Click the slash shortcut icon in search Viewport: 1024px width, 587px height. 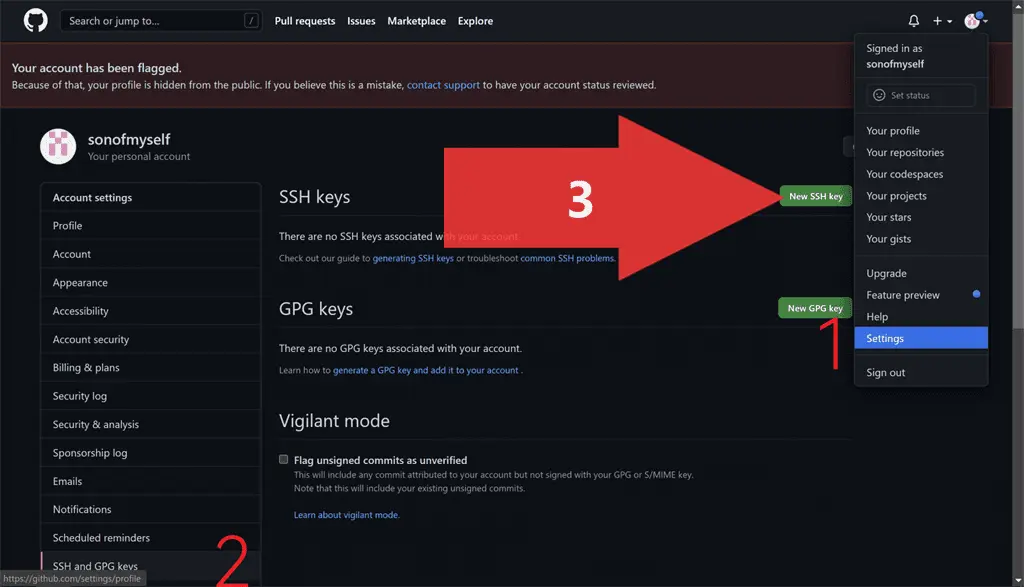[250, 21]
